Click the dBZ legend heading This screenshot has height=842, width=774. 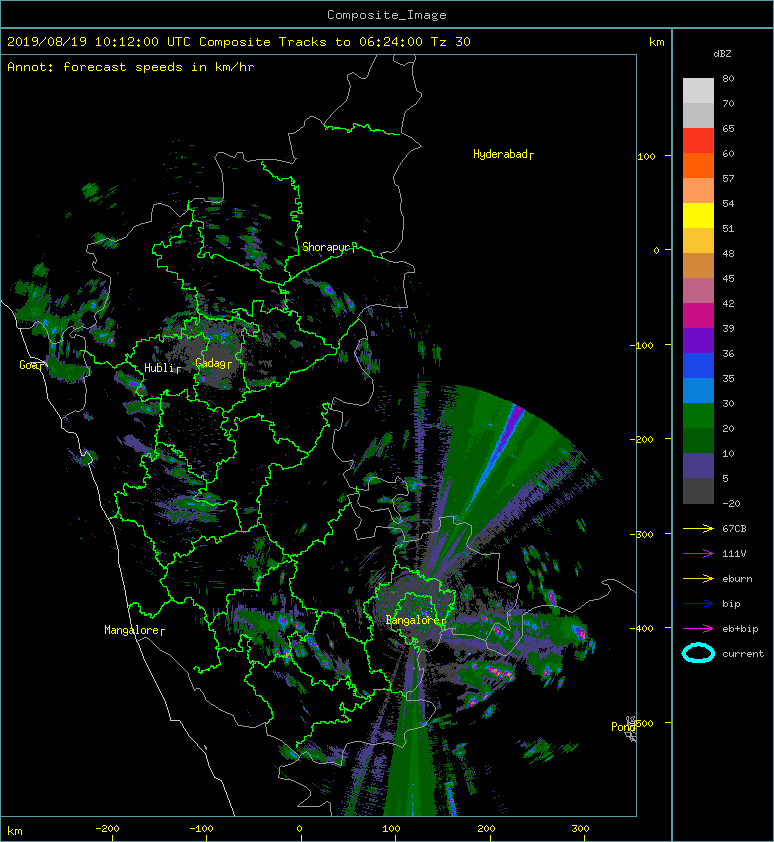pos(722,54)
